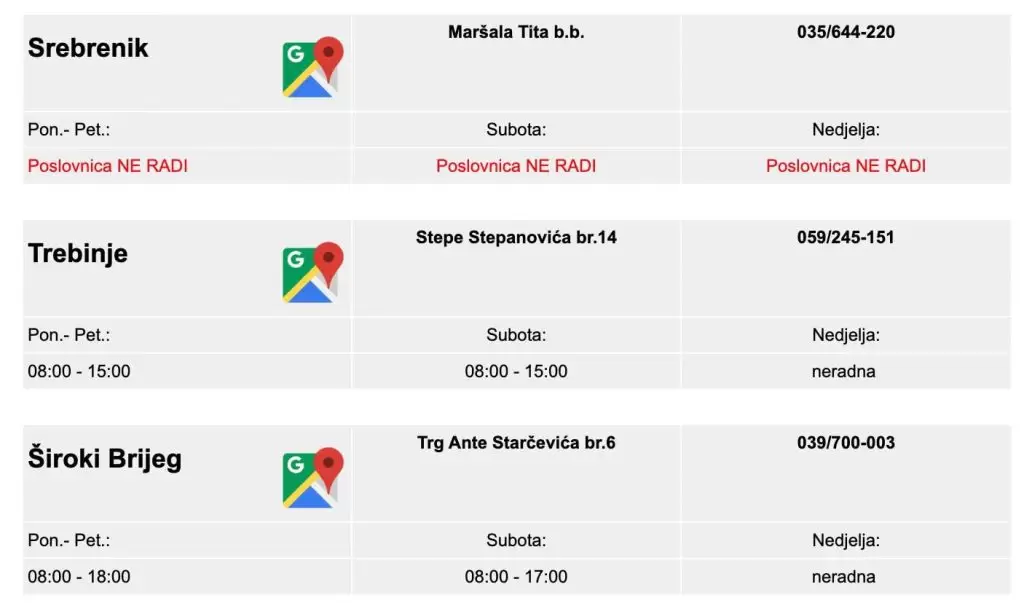
Task: Click Srebrenik Saturday 'Poslovnica NE RADI' notice
Action: click(516, 166)
